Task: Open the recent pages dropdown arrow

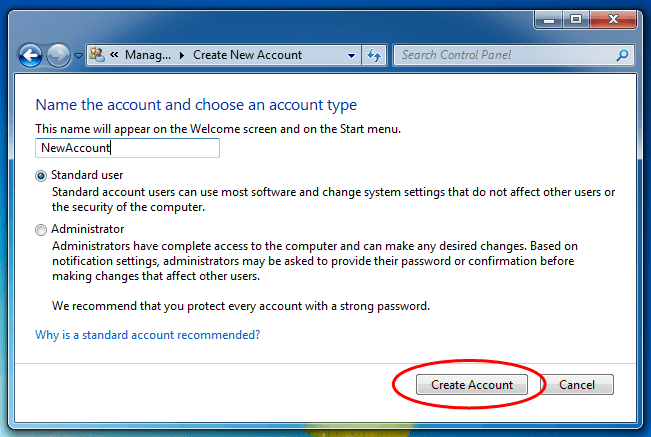Action: [x=78, y=55]
